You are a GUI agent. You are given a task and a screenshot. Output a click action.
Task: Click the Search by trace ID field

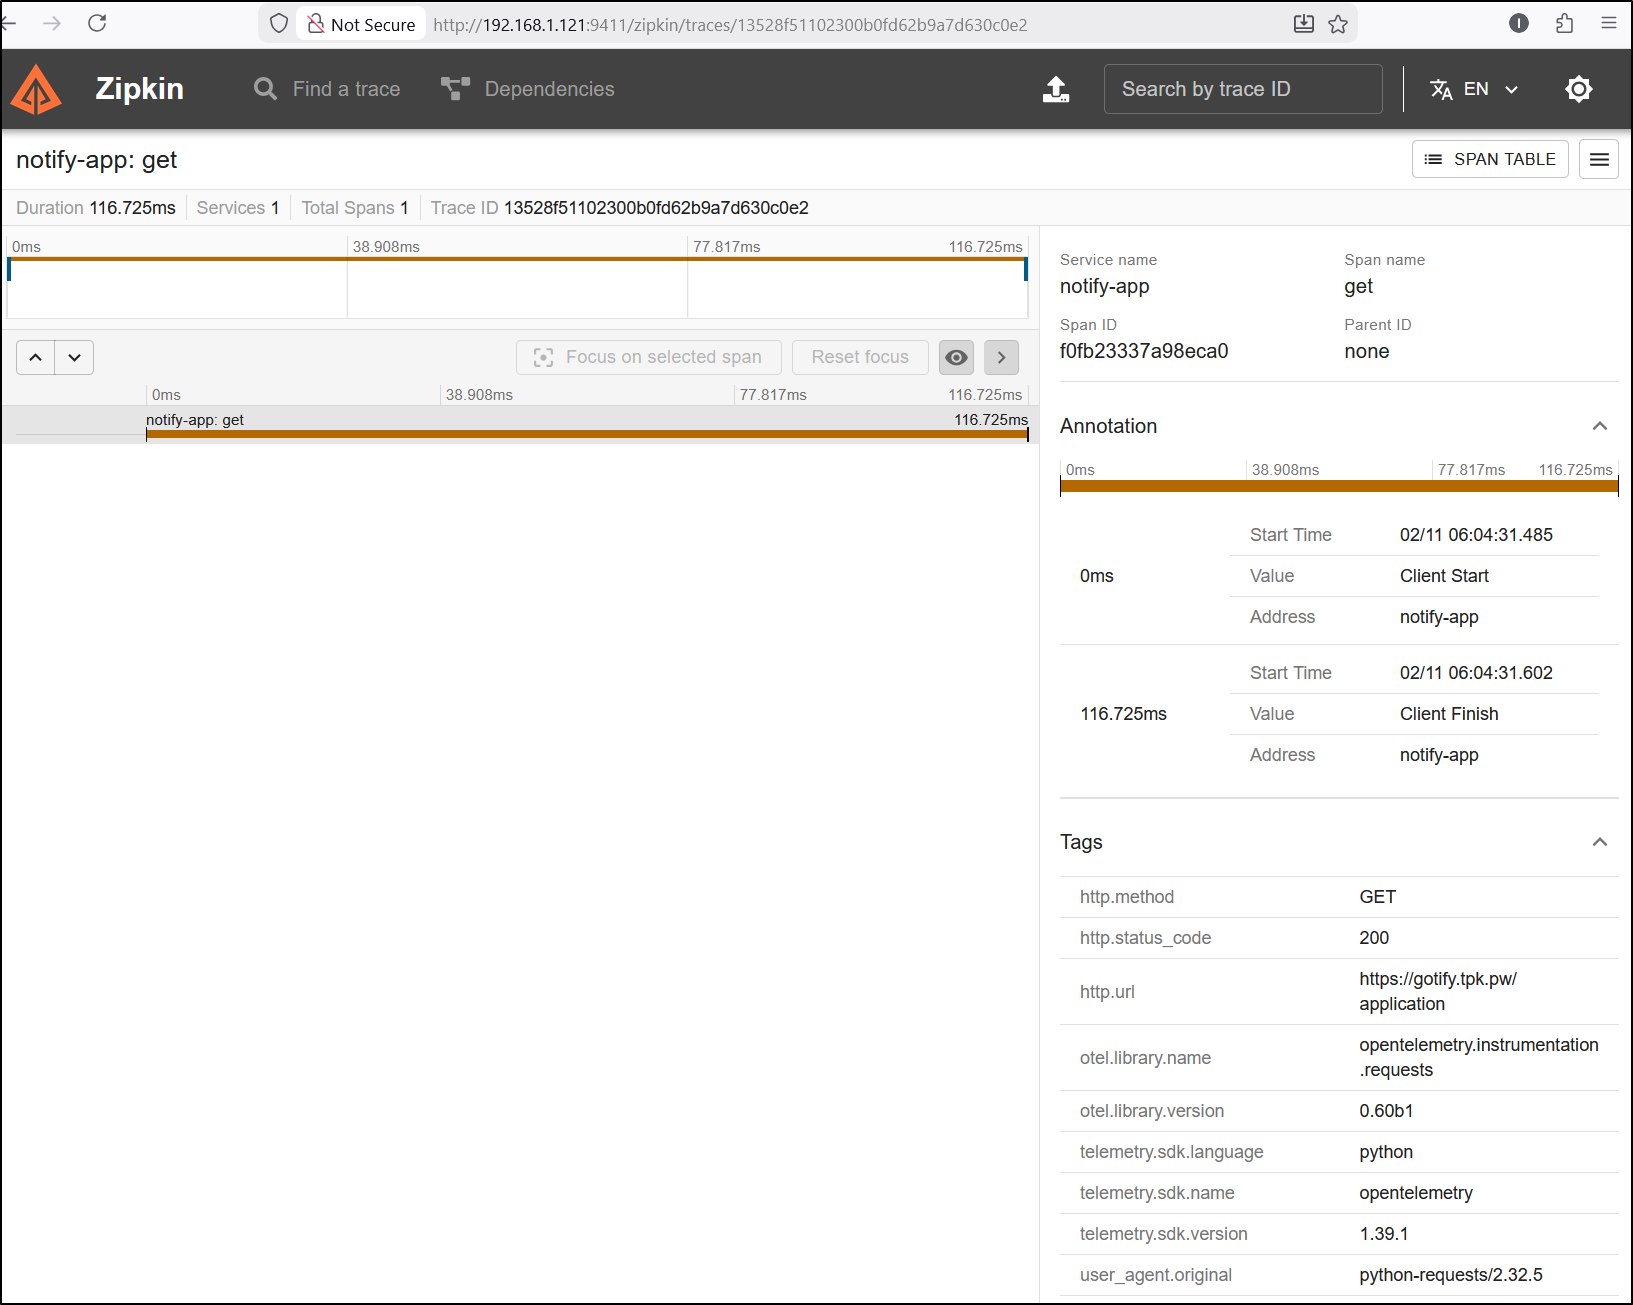(1242, 89)
